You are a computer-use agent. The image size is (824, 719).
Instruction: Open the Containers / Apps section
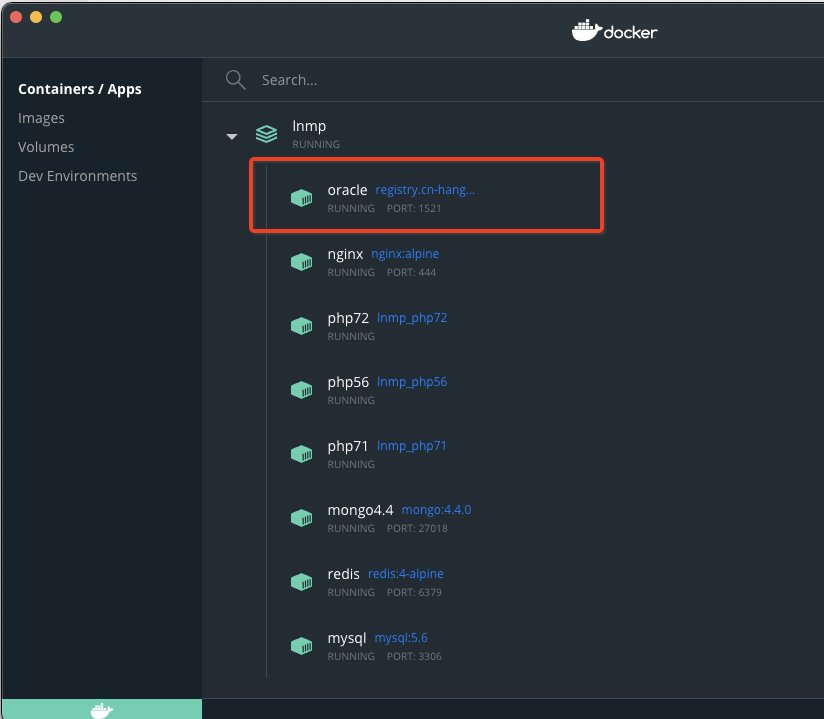(80, 89)
